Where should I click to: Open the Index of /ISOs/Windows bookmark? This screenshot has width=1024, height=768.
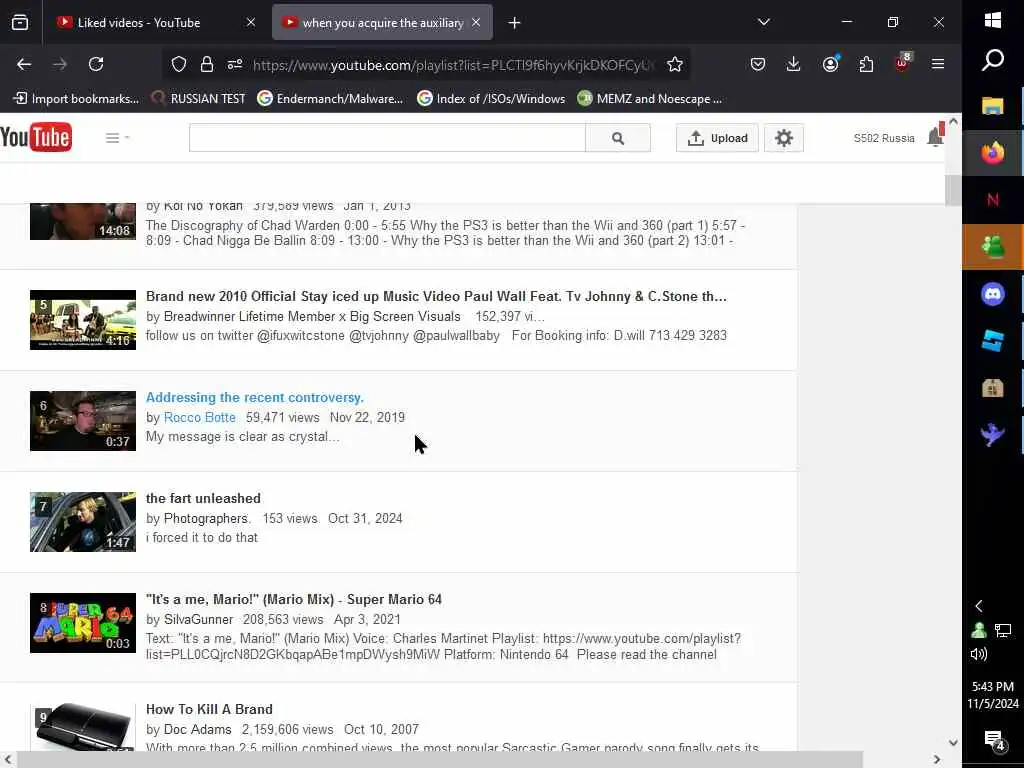pyautogui.click(x=491, y=99)
